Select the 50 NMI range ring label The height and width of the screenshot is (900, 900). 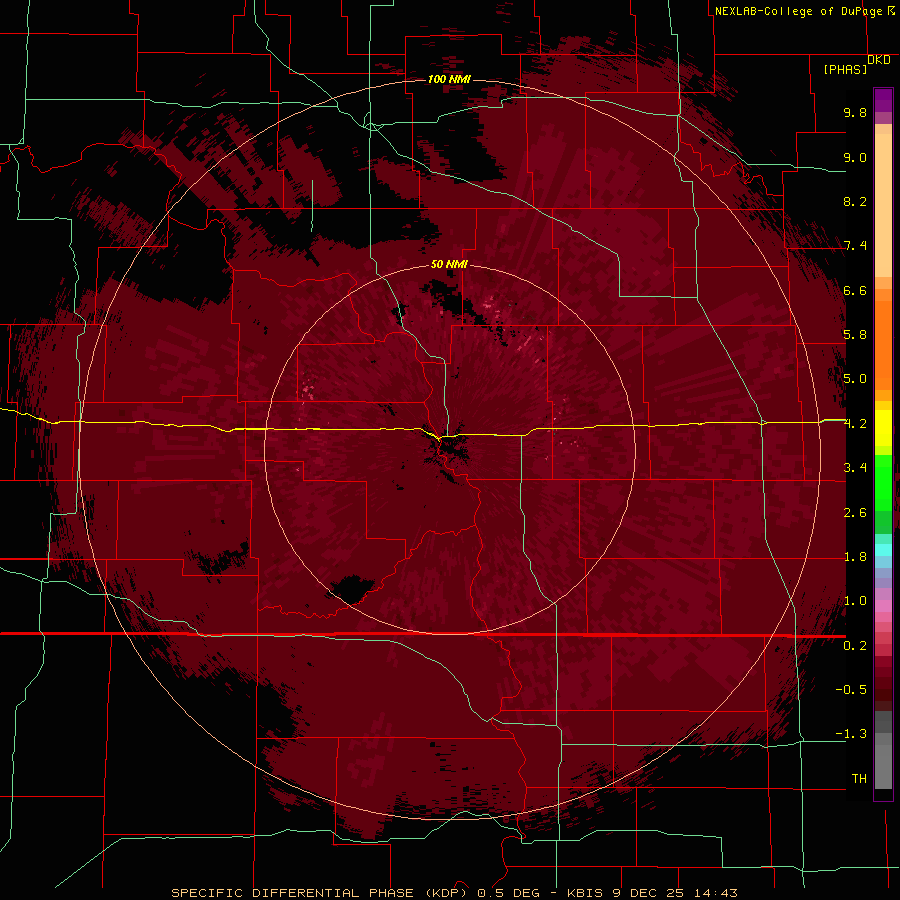click(x=449, y=264)
